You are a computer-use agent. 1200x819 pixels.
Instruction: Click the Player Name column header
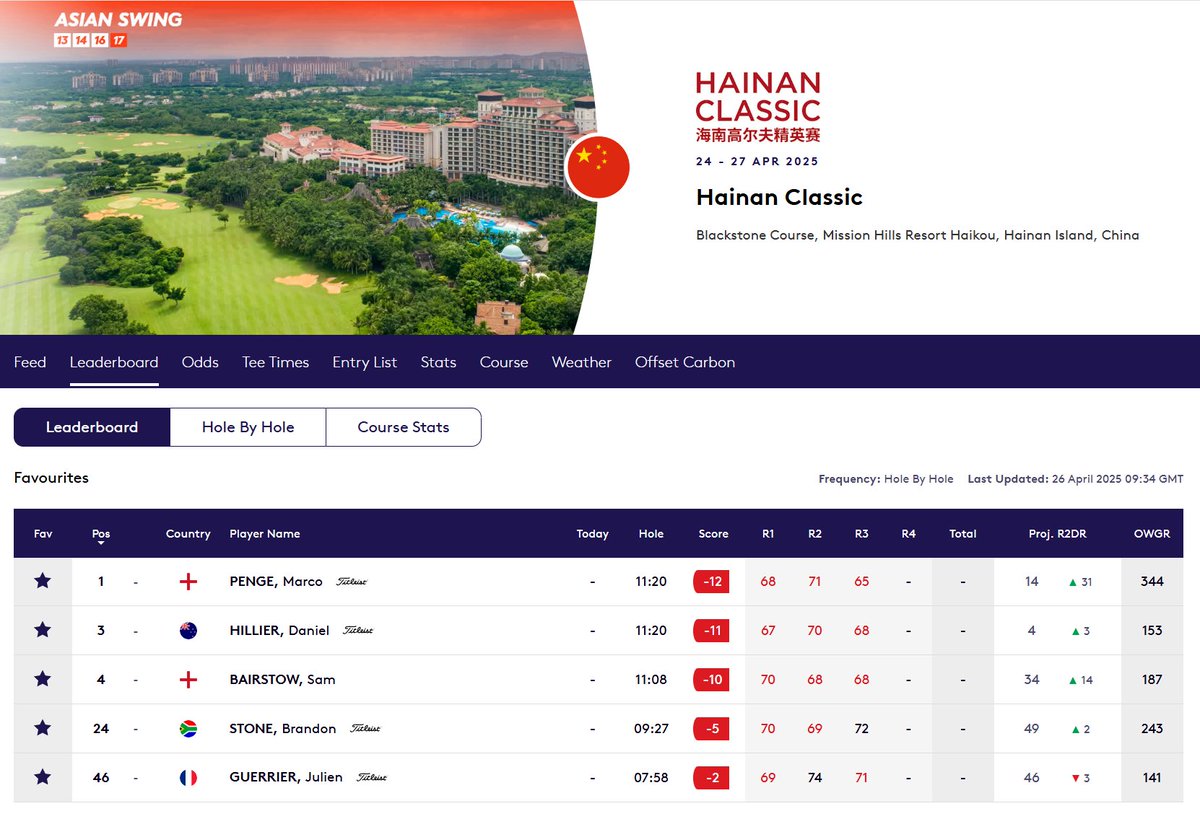point(265,534)
